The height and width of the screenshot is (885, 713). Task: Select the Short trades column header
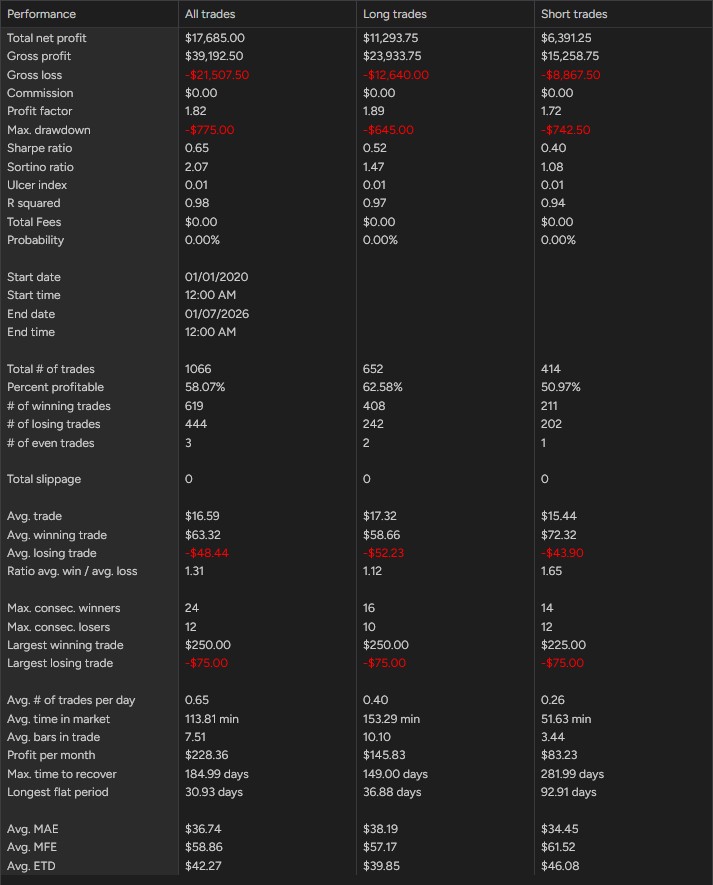[574, 14]
